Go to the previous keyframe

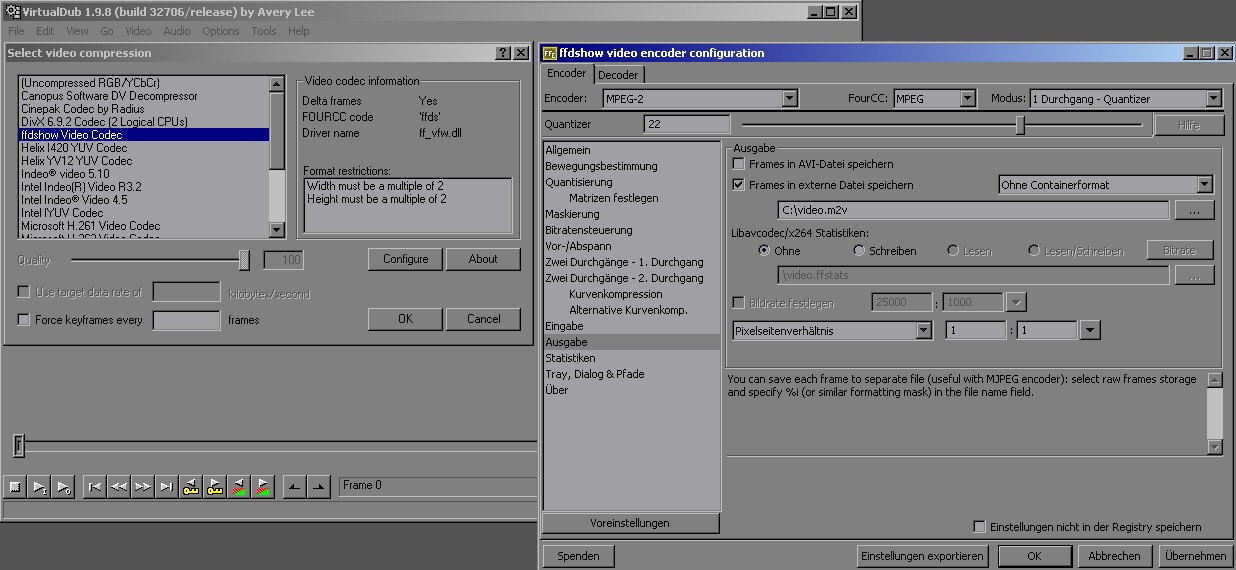(191, 487)
